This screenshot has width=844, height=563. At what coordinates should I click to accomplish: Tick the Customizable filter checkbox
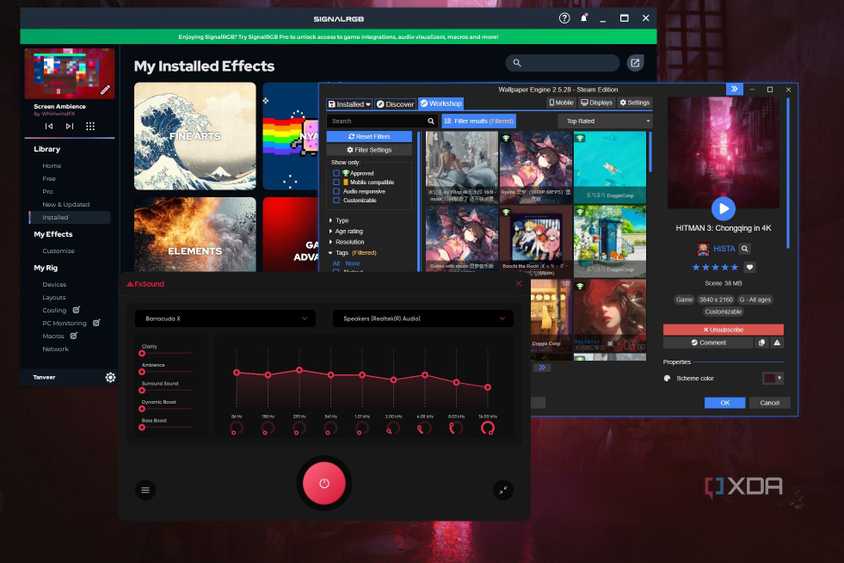click(336, 200)
